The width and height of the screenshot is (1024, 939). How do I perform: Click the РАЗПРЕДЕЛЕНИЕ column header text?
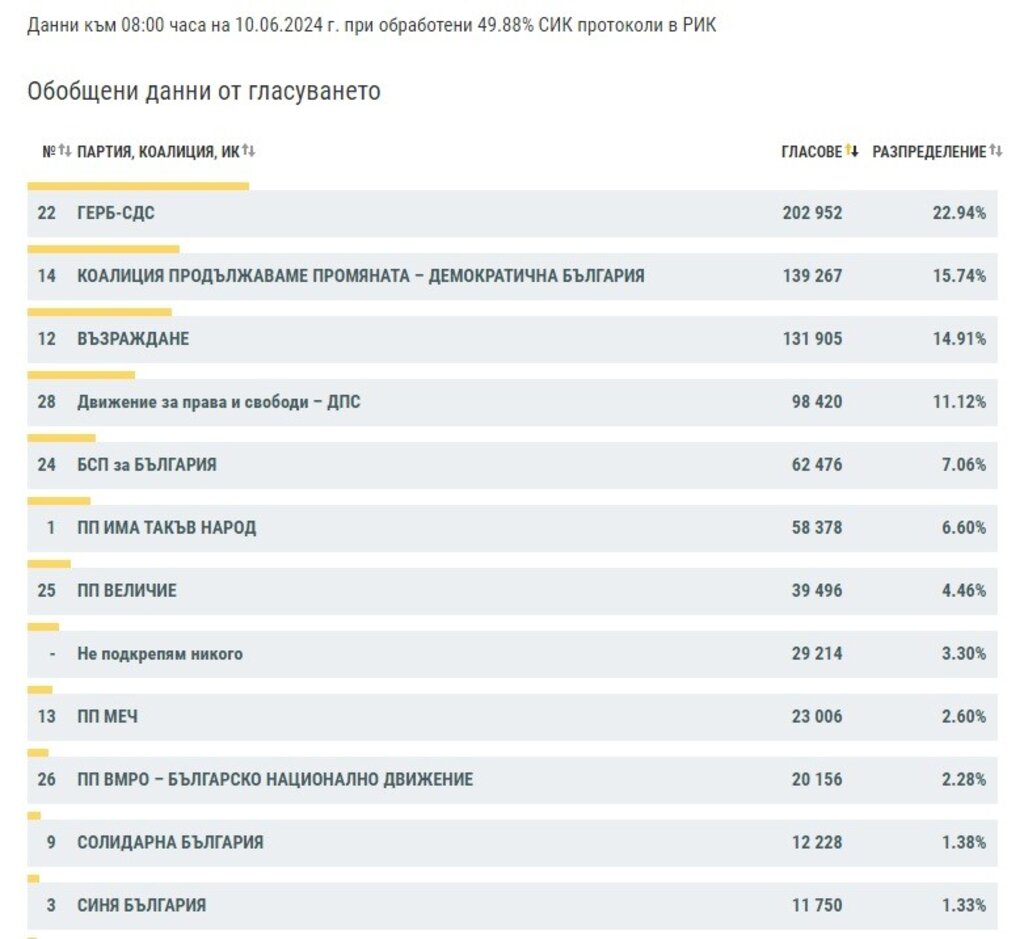tap(929, 152)
